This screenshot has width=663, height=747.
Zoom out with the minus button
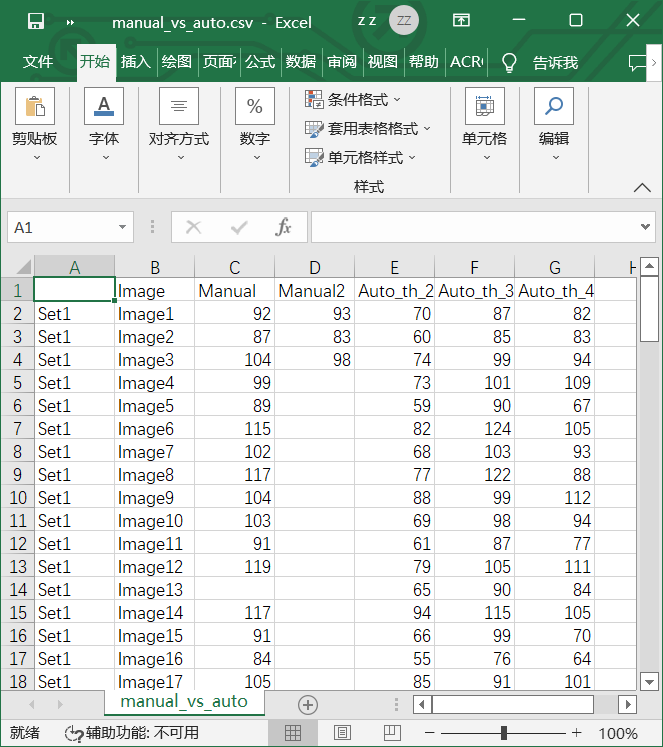[430, 733]
